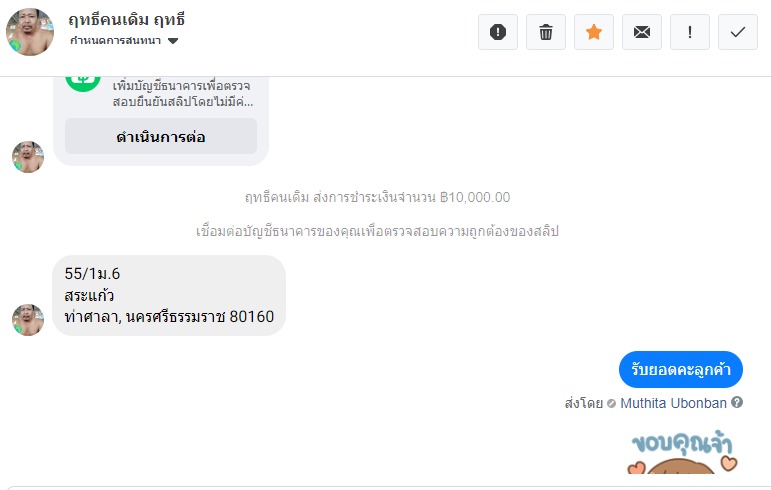This screenshot has height=490, width=771.
Task: Mark conversation as spam with octagon icon
Action: click(498, 32)
